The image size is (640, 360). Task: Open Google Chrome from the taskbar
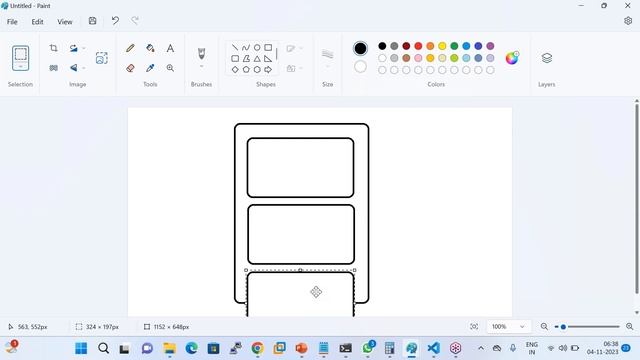click(x=257, y=348)
